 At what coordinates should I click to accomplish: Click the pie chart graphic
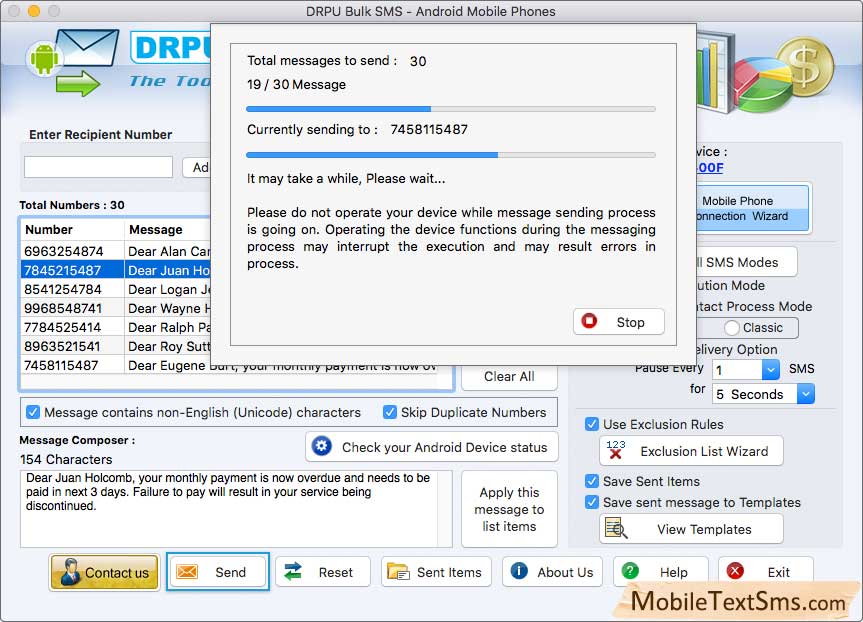tap(764, 87)
